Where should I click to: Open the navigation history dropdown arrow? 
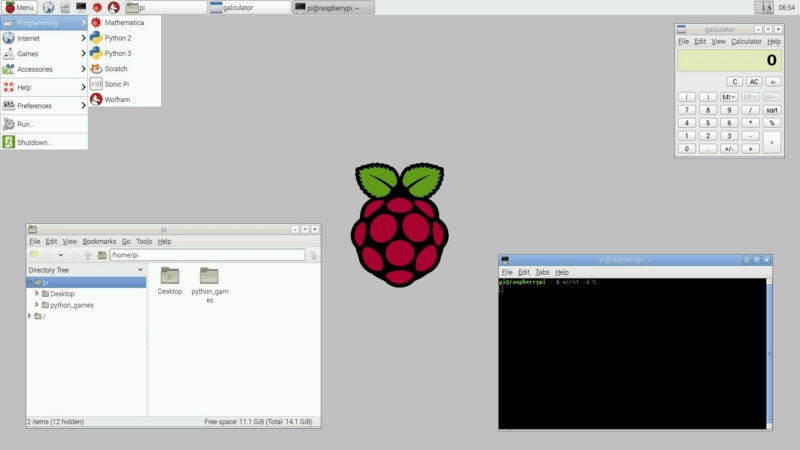(61, 255)
